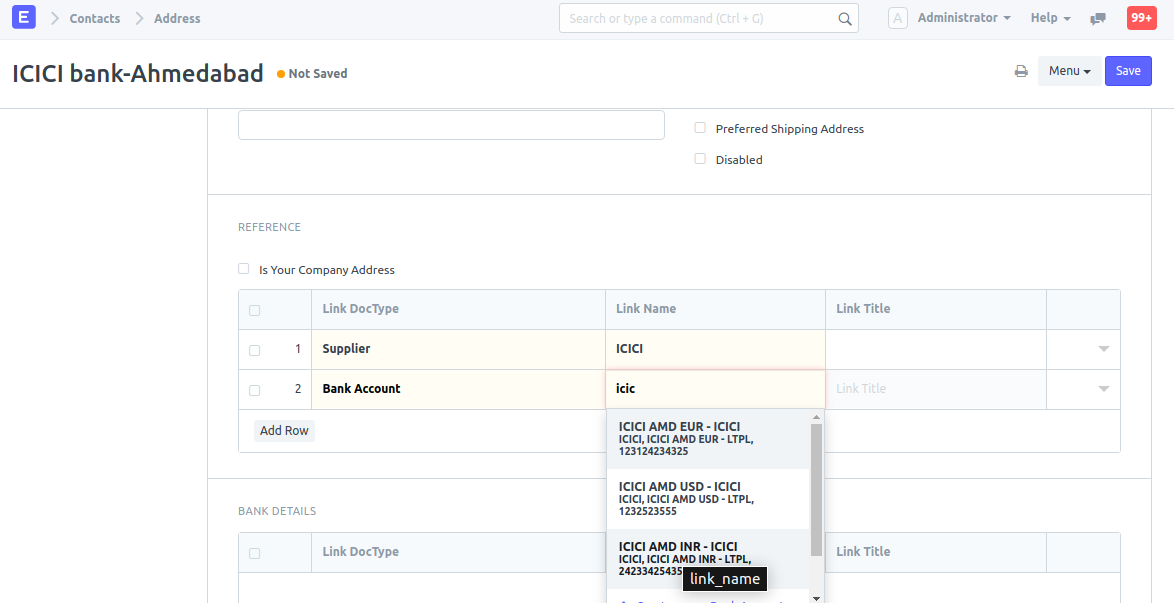Choose ICICI AMD USD - ICICI suggestion
Viewport: 1174px width, 603px height.
tap(708, 499)
